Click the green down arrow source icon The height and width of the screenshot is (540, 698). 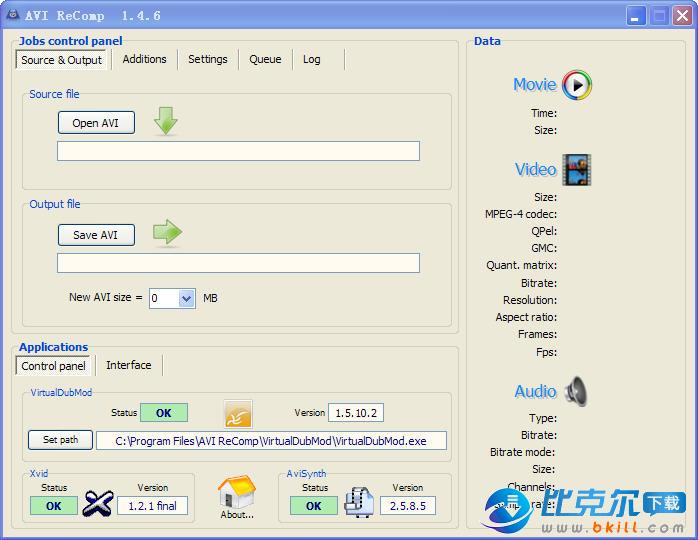[x=166, y=122]
